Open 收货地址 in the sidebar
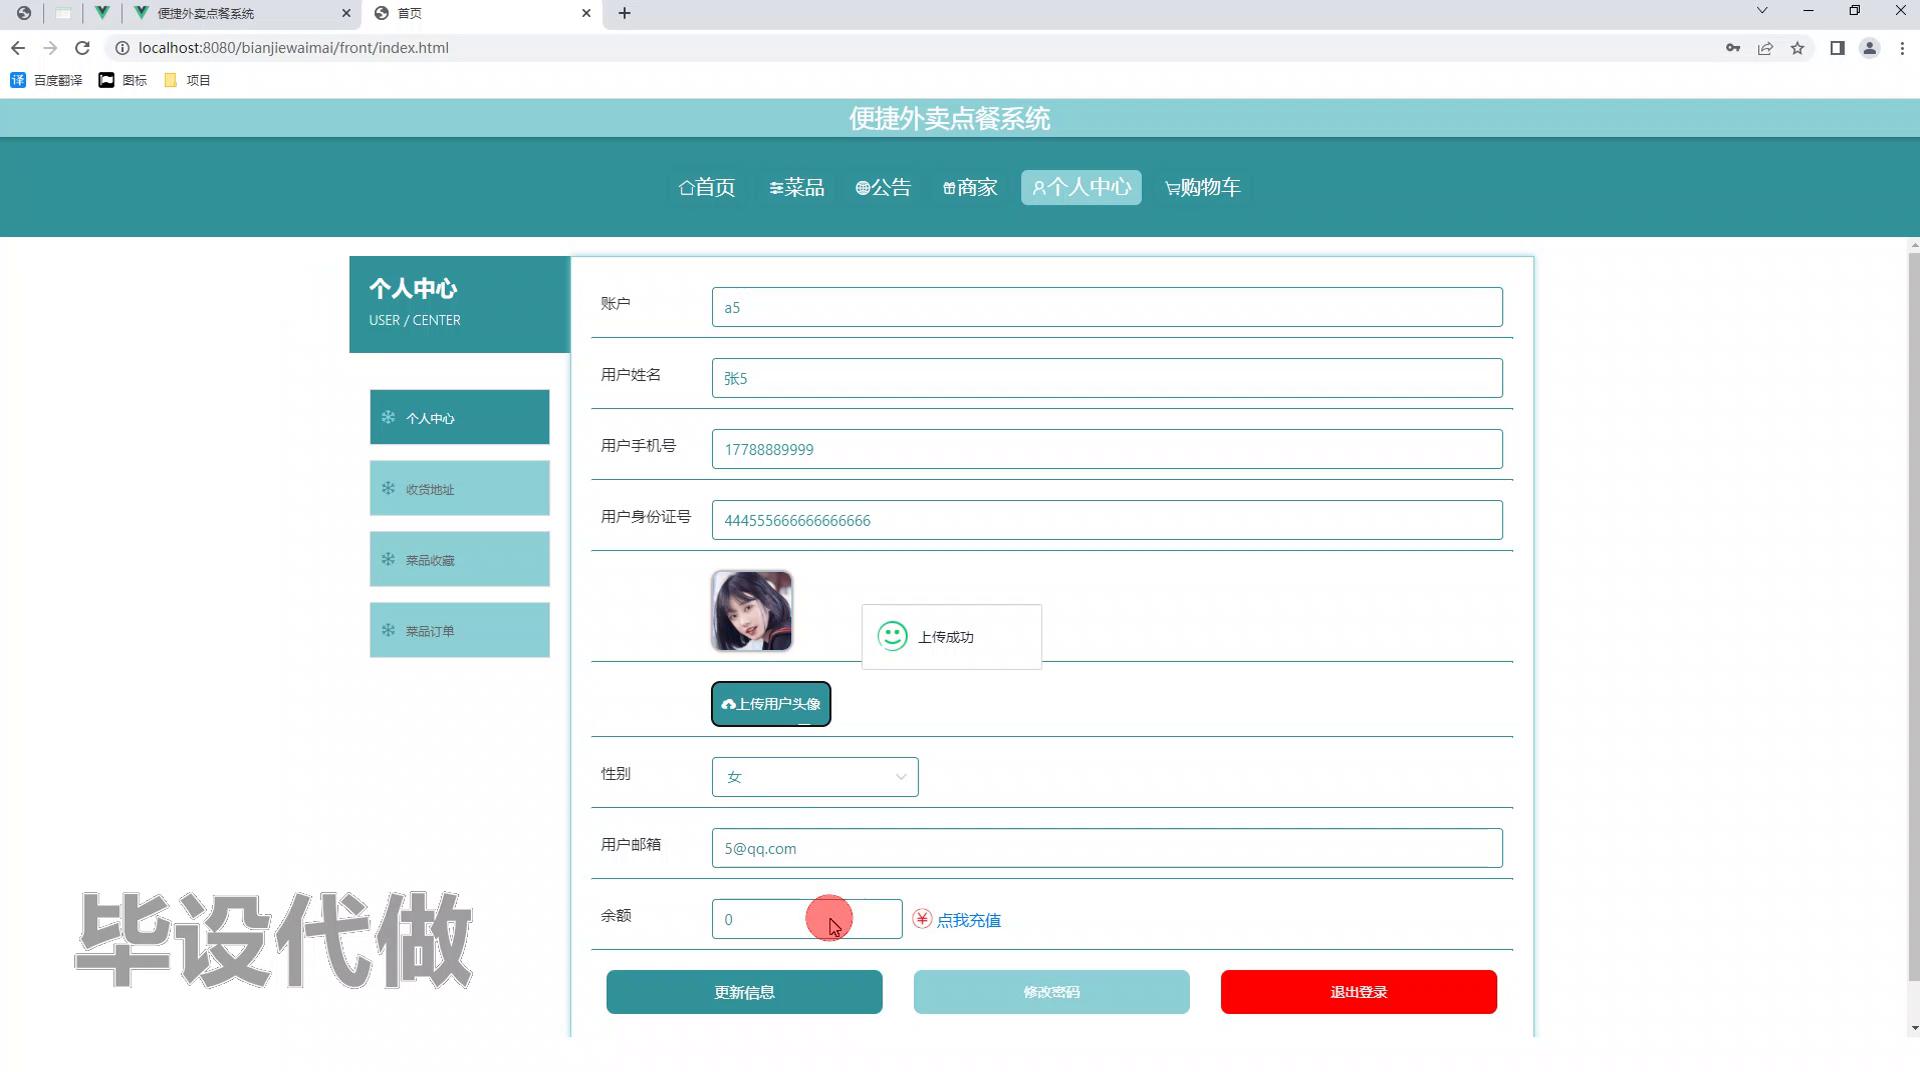This screenshot has height=1072, width=1920. 459,488
